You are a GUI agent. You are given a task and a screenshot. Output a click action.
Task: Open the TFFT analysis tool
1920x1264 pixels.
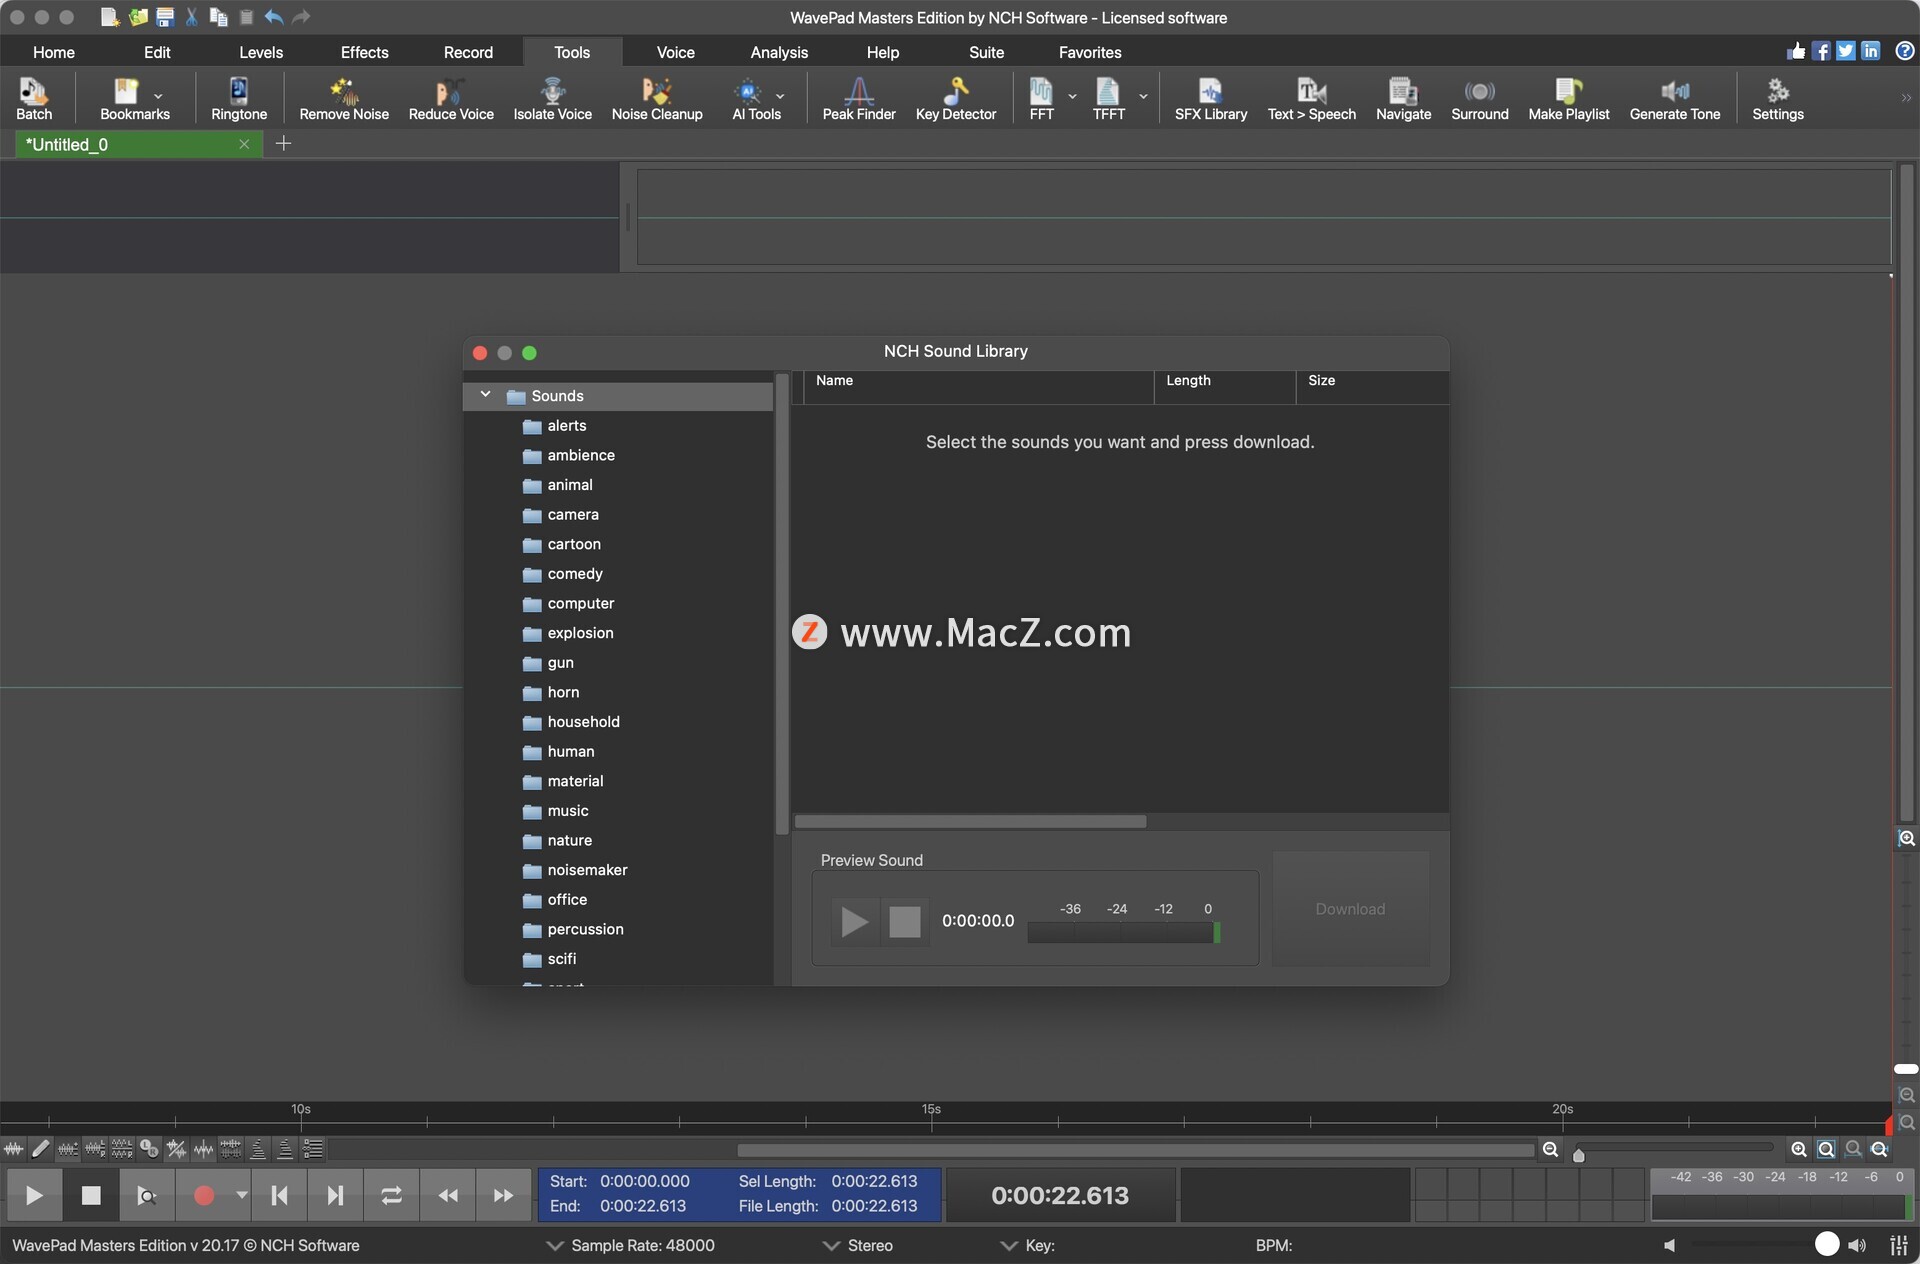coord(1108,99)
